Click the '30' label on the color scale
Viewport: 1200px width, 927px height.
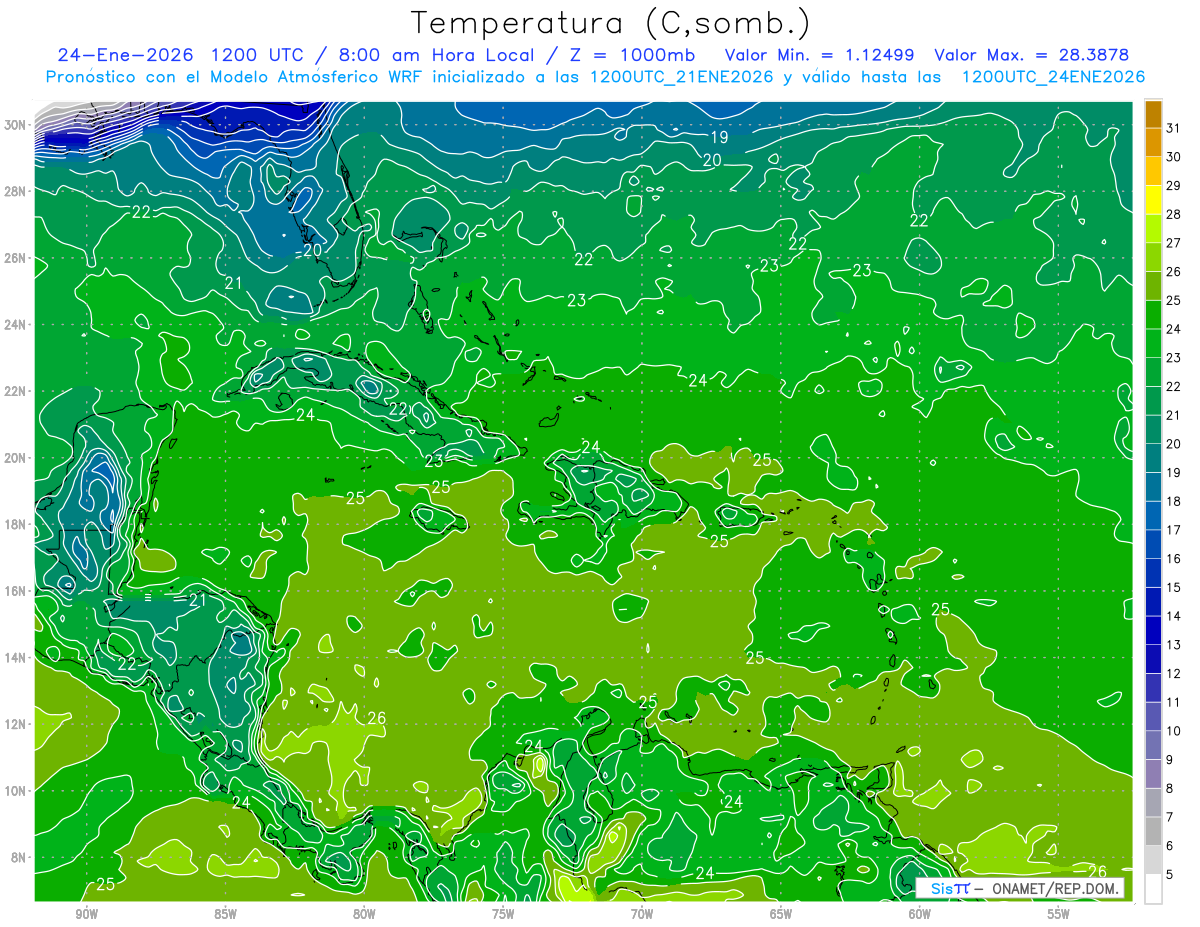(1174, 156)
